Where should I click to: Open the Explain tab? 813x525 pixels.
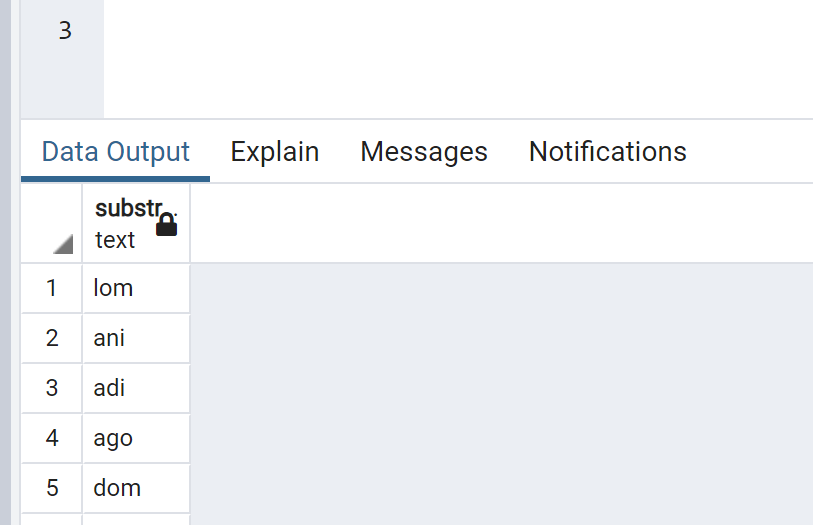click(x=275, y=152)
